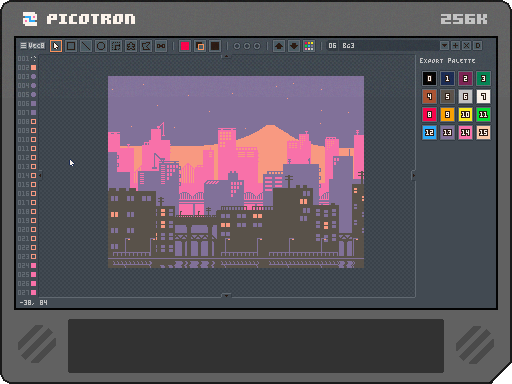Select the pointer selection tool
Screen dimensions: 512x384
click(56, 46)
